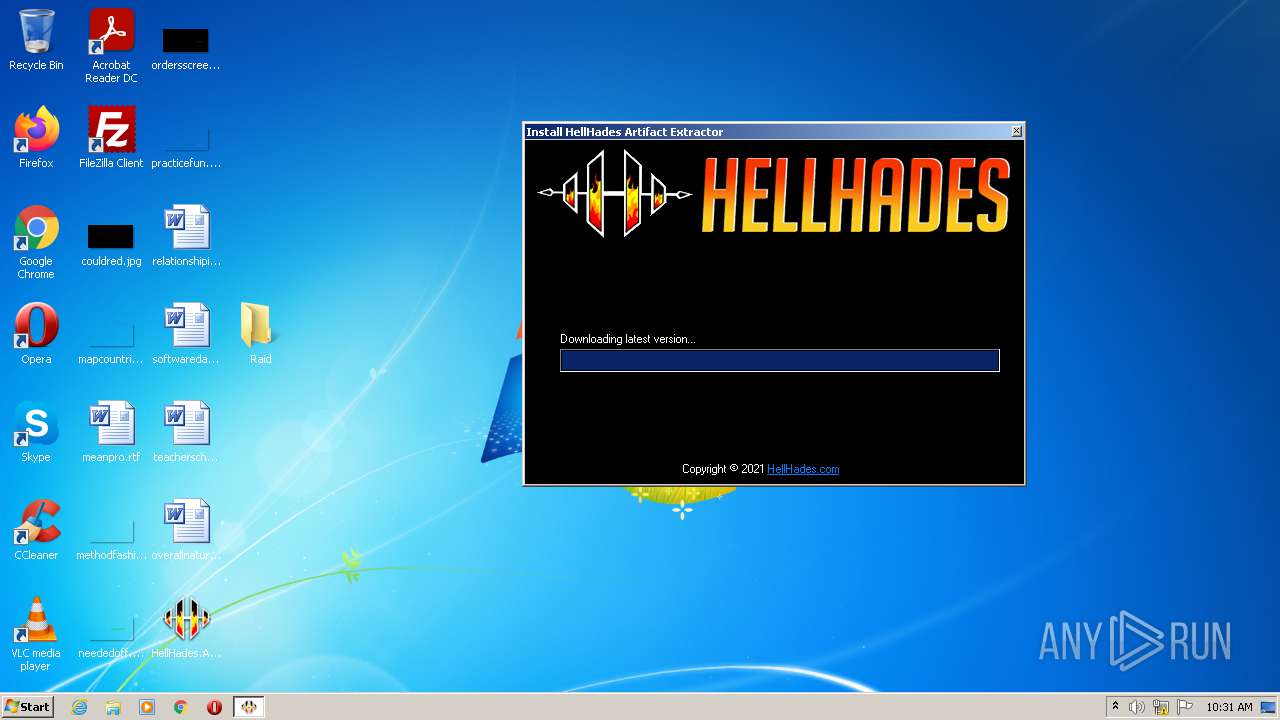Select the teachersch Word document
The width and height of the screenshot is (1280, 720).
pos(186,432)
